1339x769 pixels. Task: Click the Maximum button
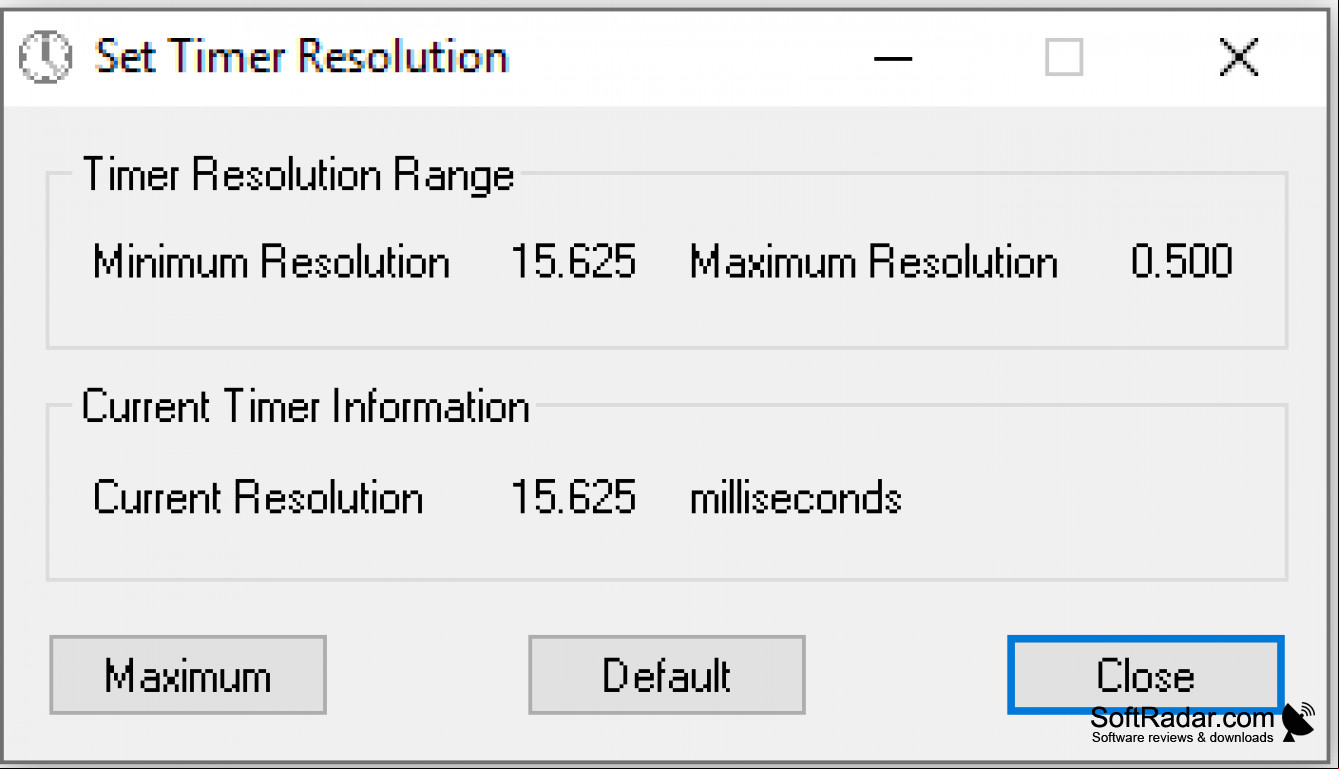[x=188, y=675]
